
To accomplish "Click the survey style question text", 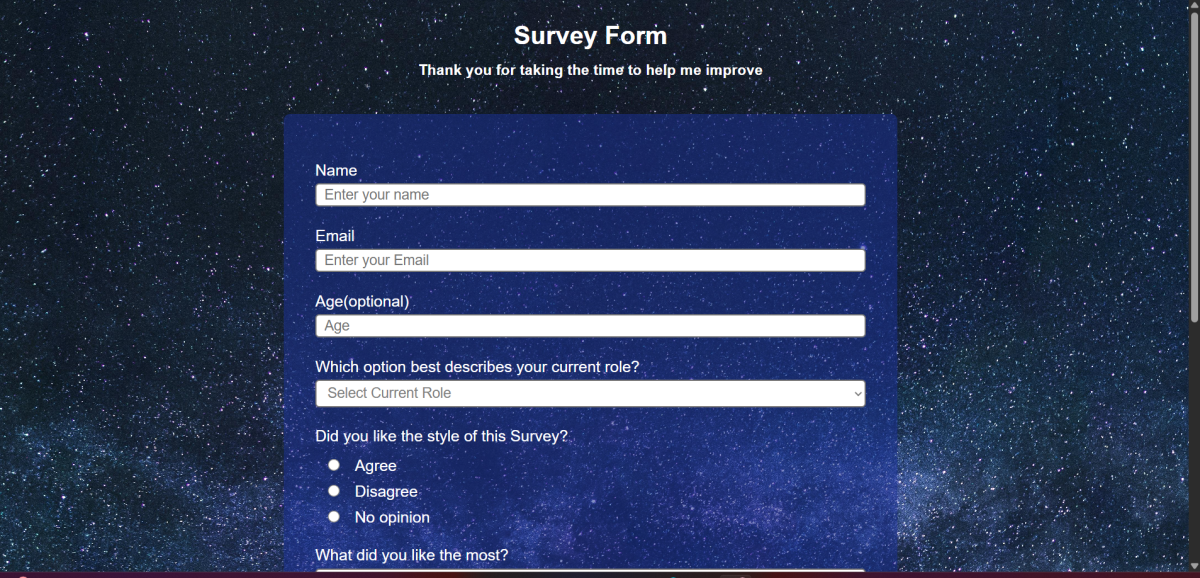I will tap(441, 436).
